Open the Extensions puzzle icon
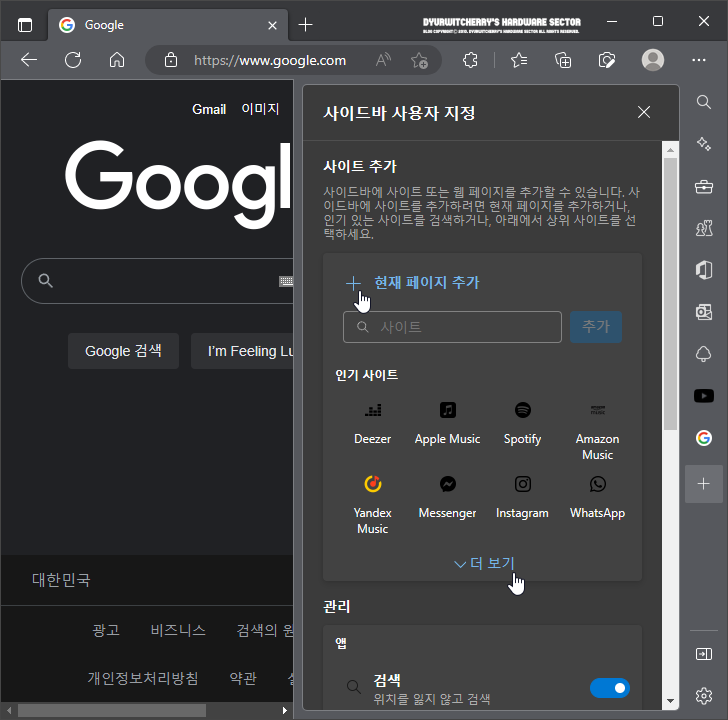This screenshot has width=728, height=720. point(470,60)
